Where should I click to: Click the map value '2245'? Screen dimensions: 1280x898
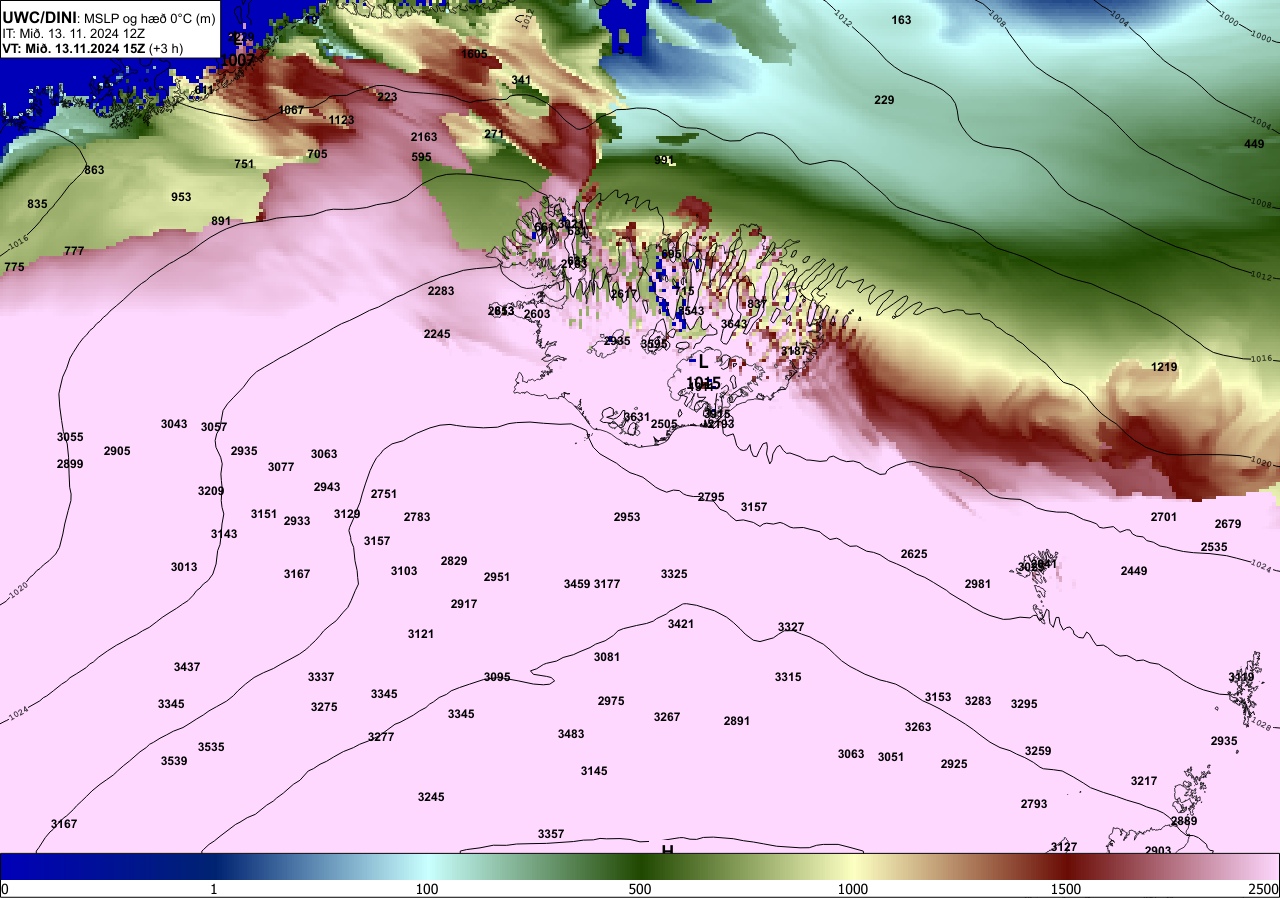(437, 334)
